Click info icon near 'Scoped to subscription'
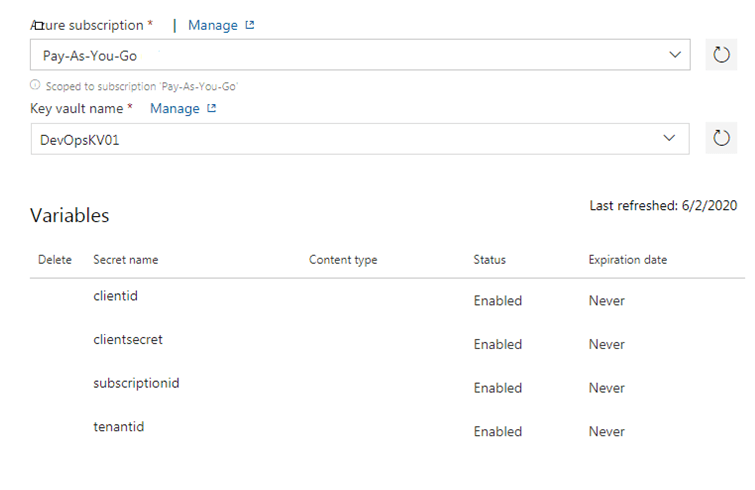 (x=36, y=87)
